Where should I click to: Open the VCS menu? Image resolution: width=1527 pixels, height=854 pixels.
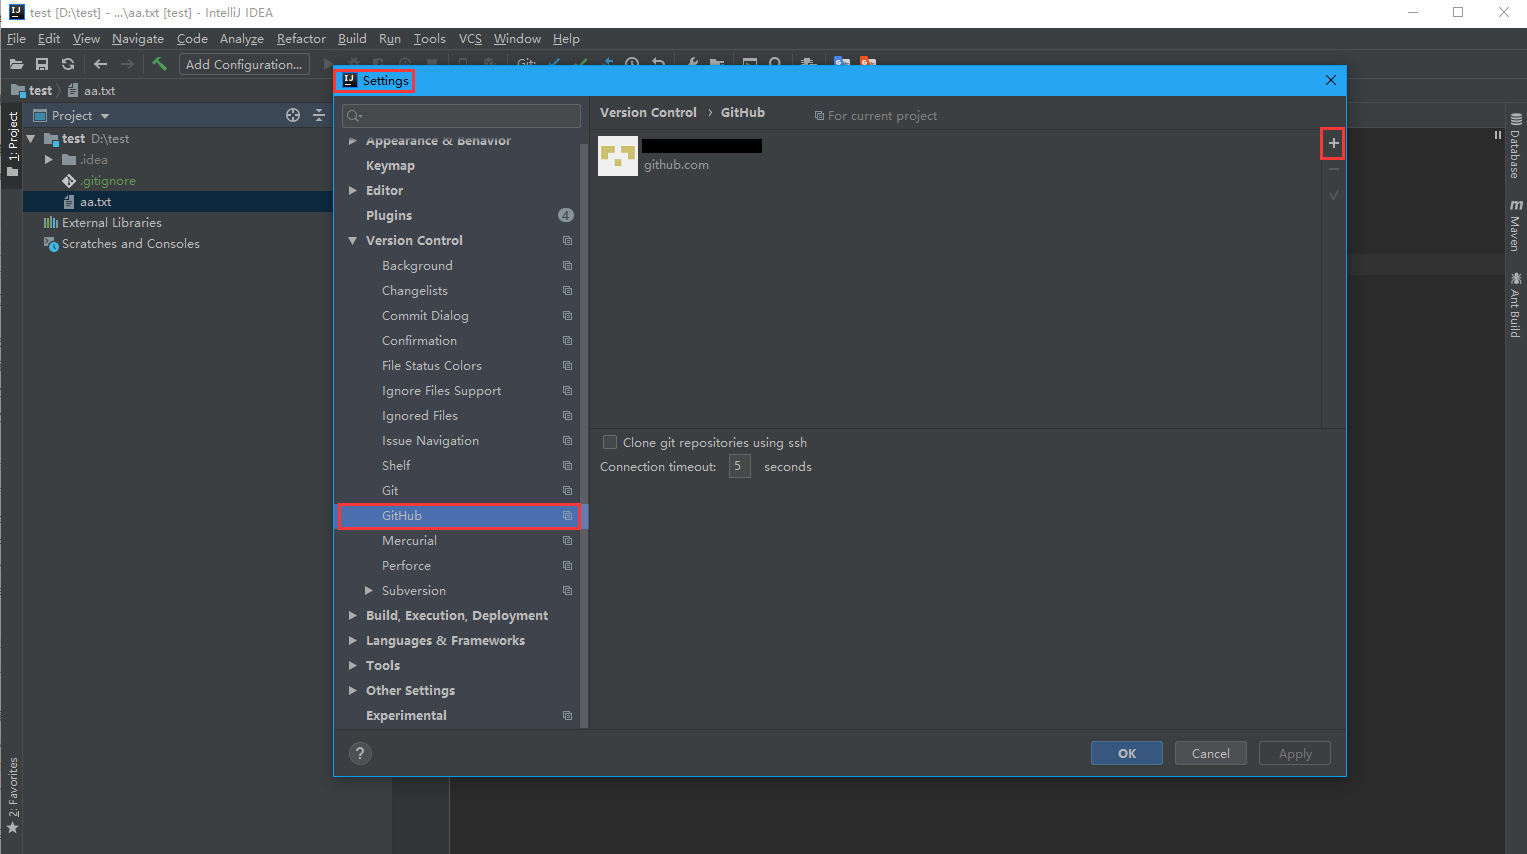coord(469,38)
